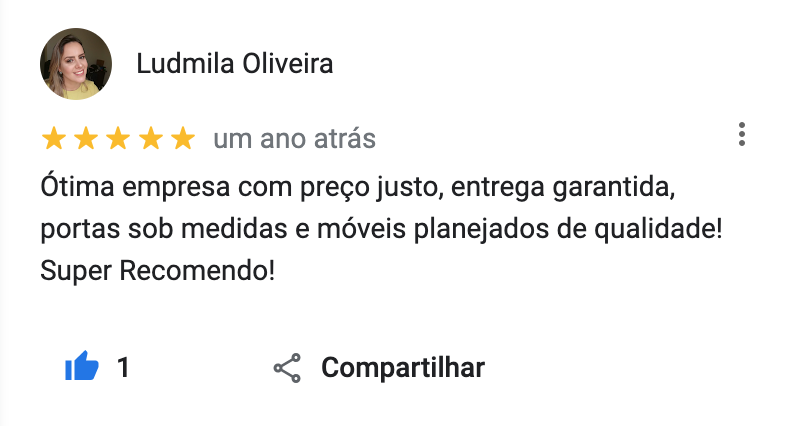
Task: Click the share arrow icon
Action: pyautogui.click(x=287, y=368)
